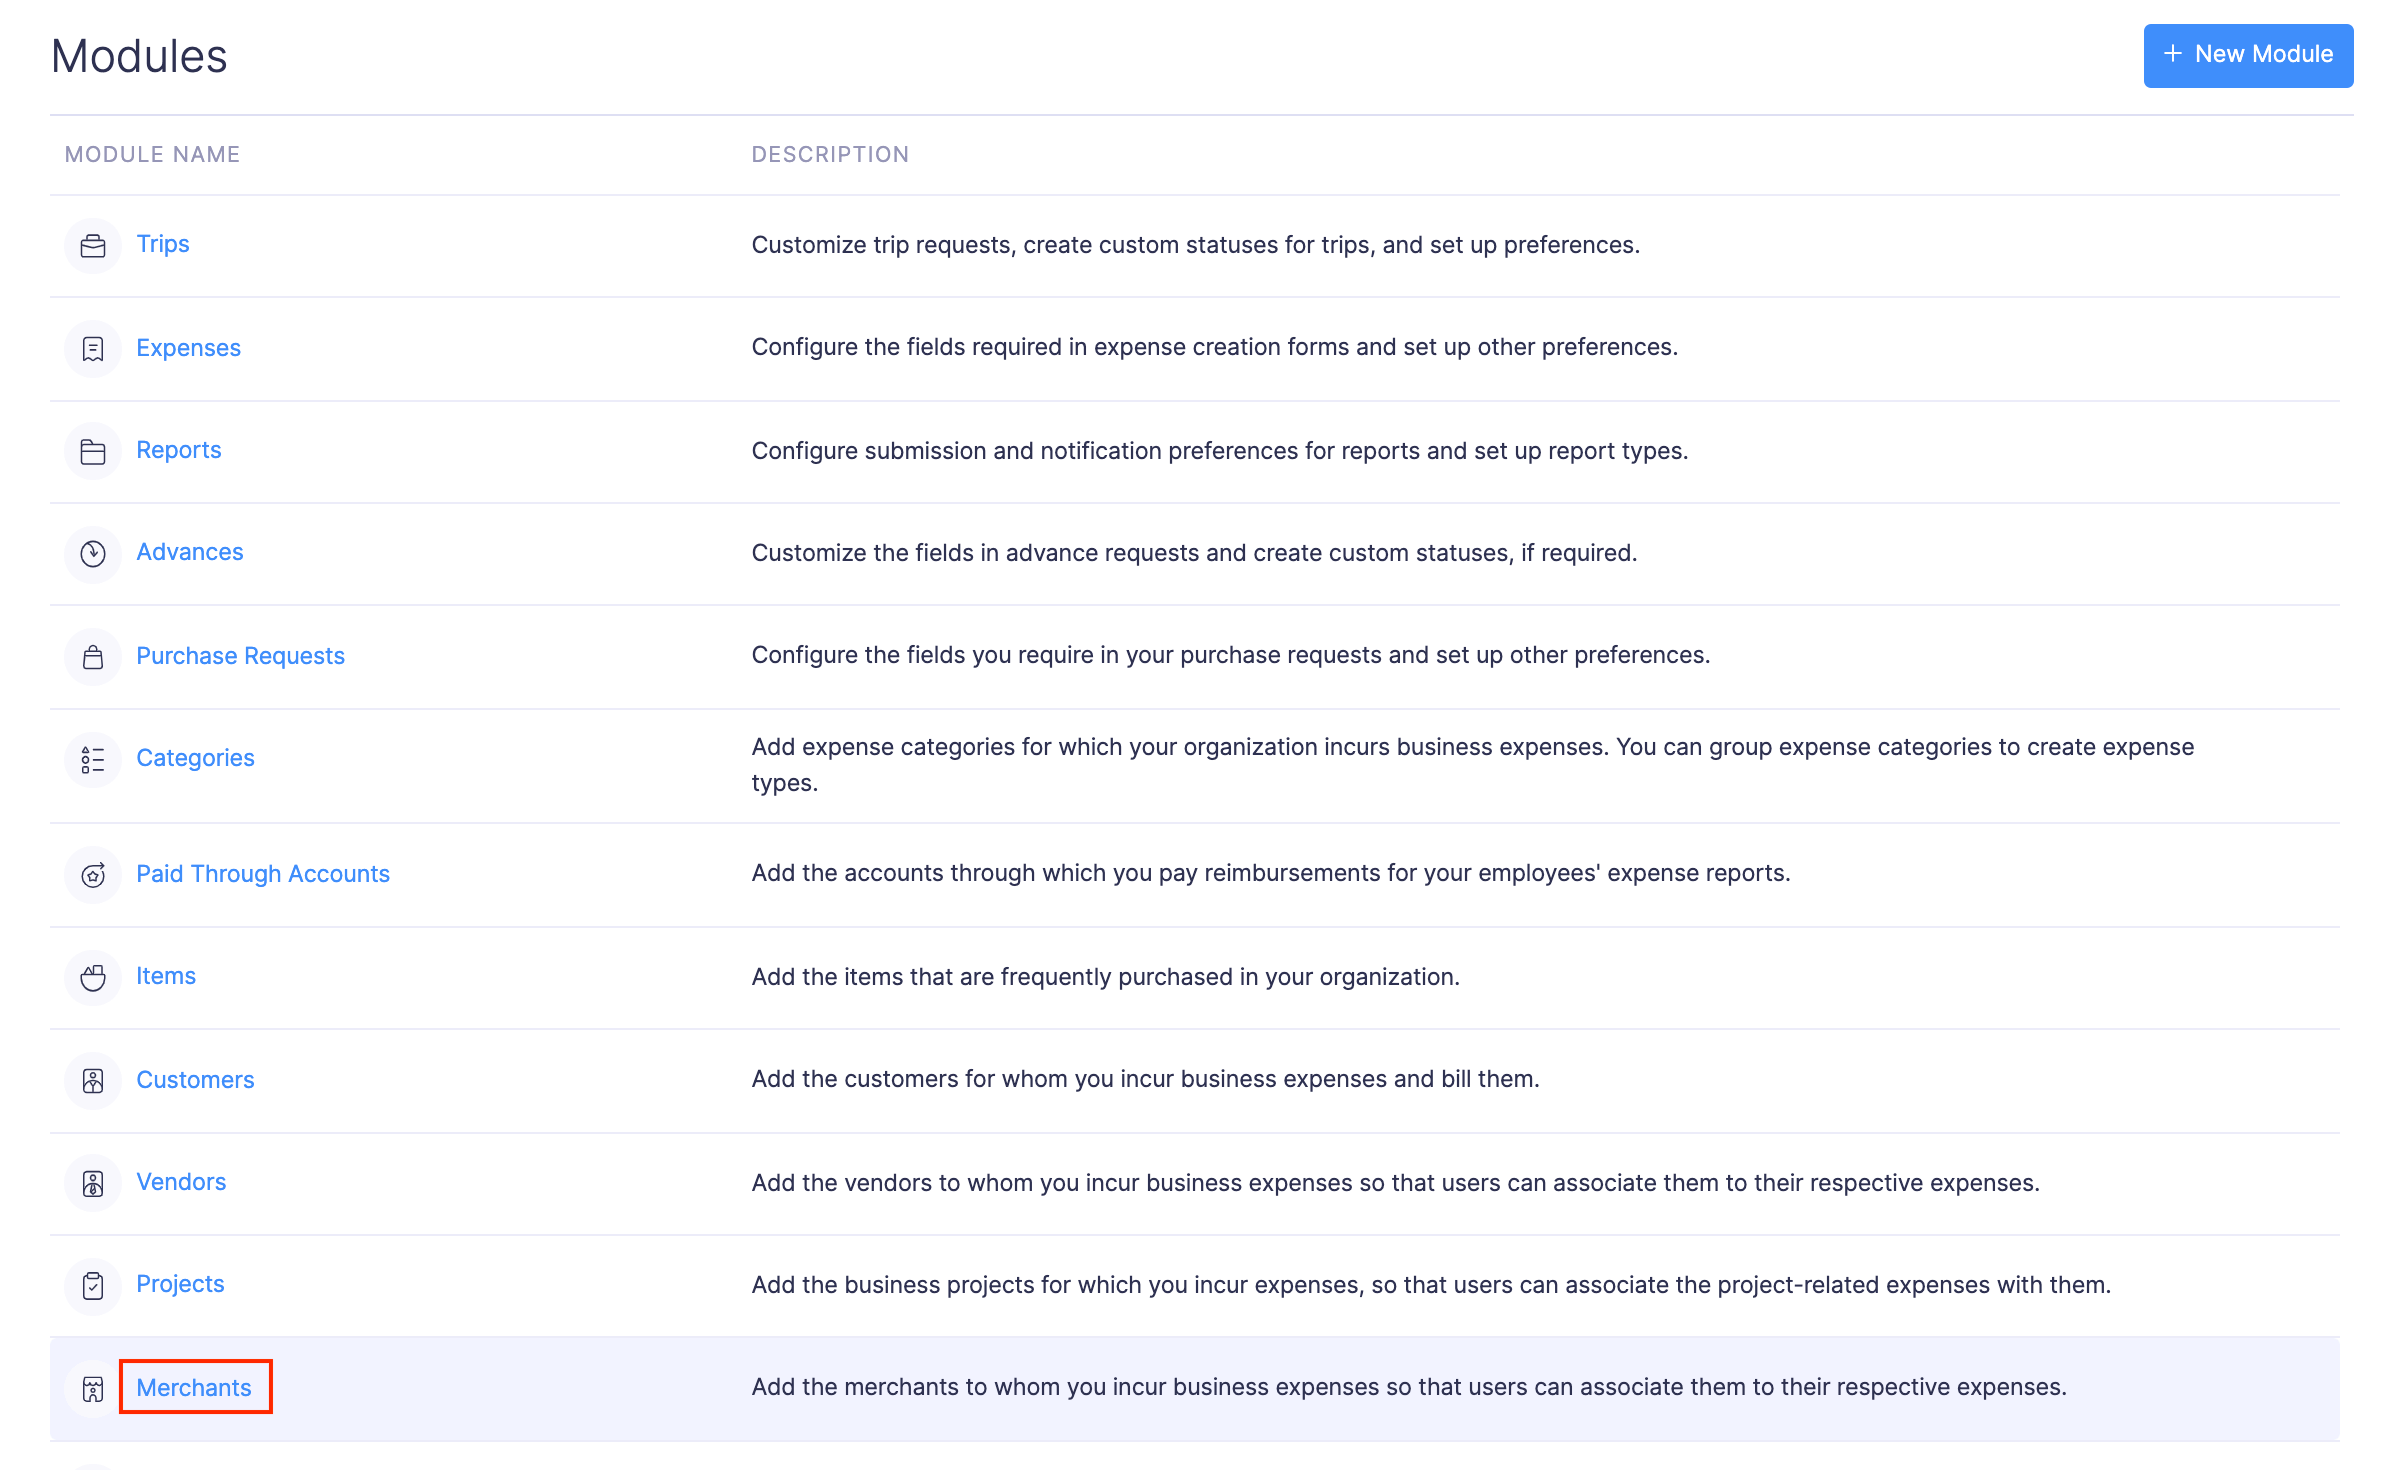Image resolution: width=2390 pixels, height=1470 pixels.
Task: Click the Advances clock icon
Action: 93,554
